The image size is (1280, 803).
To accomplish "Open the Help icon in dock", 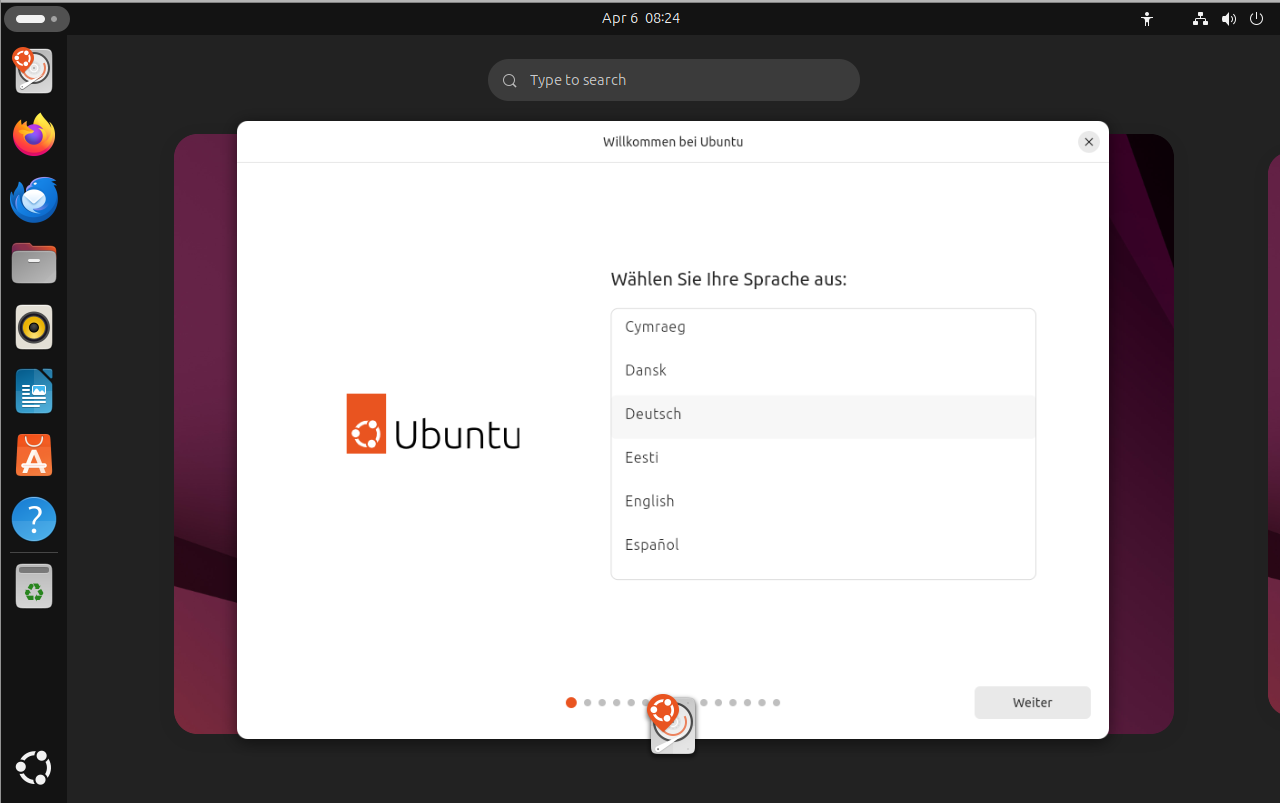I will coord(34,520).
